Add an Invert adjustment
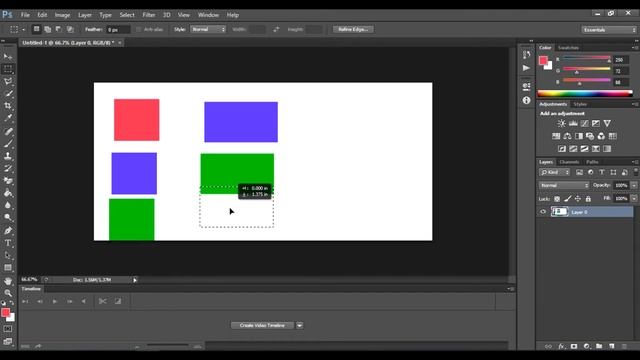Screen dimensions: 640x360 pyautogui.click(x=562, y=149)
